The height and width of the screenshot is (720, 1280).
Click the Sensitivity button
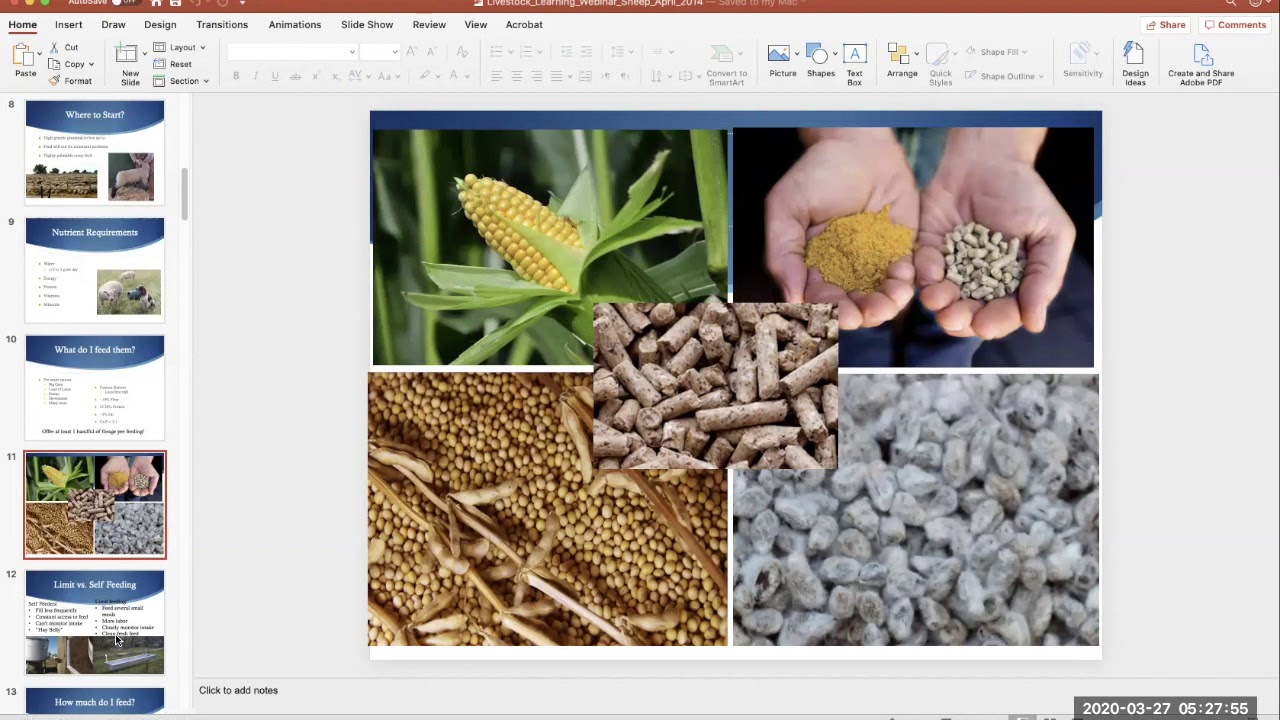1082,60
